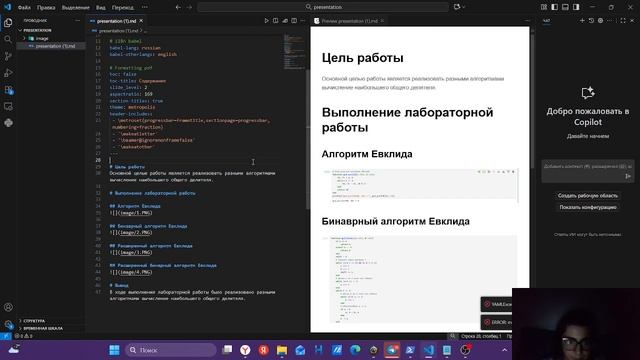Screen dimensions: 640x360
Task: Click the Euclid algorithm code image in preview
Action: (x=420, y=185)
